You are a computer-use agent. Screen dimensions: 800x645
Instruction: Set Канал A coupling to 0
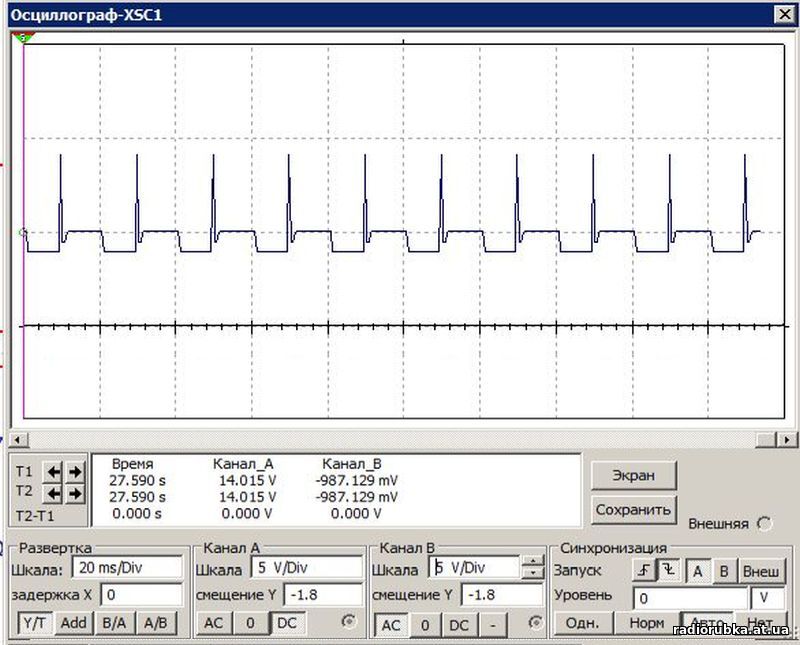(251, 623)
